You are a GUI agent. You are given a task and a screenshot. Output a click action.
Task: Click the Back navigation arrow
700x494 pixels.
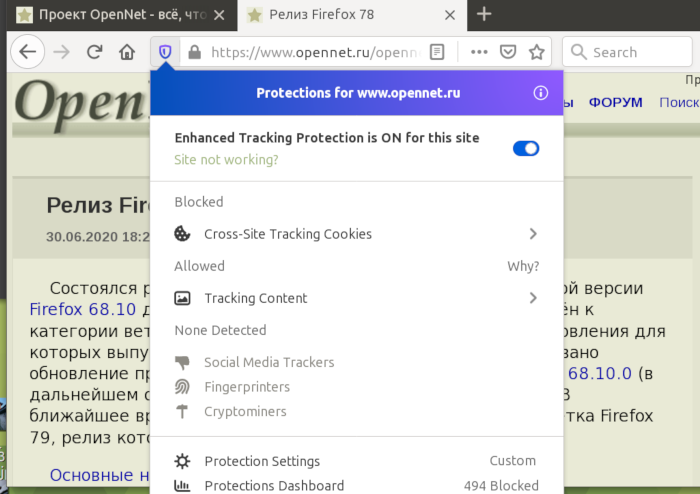coord(28,52)
